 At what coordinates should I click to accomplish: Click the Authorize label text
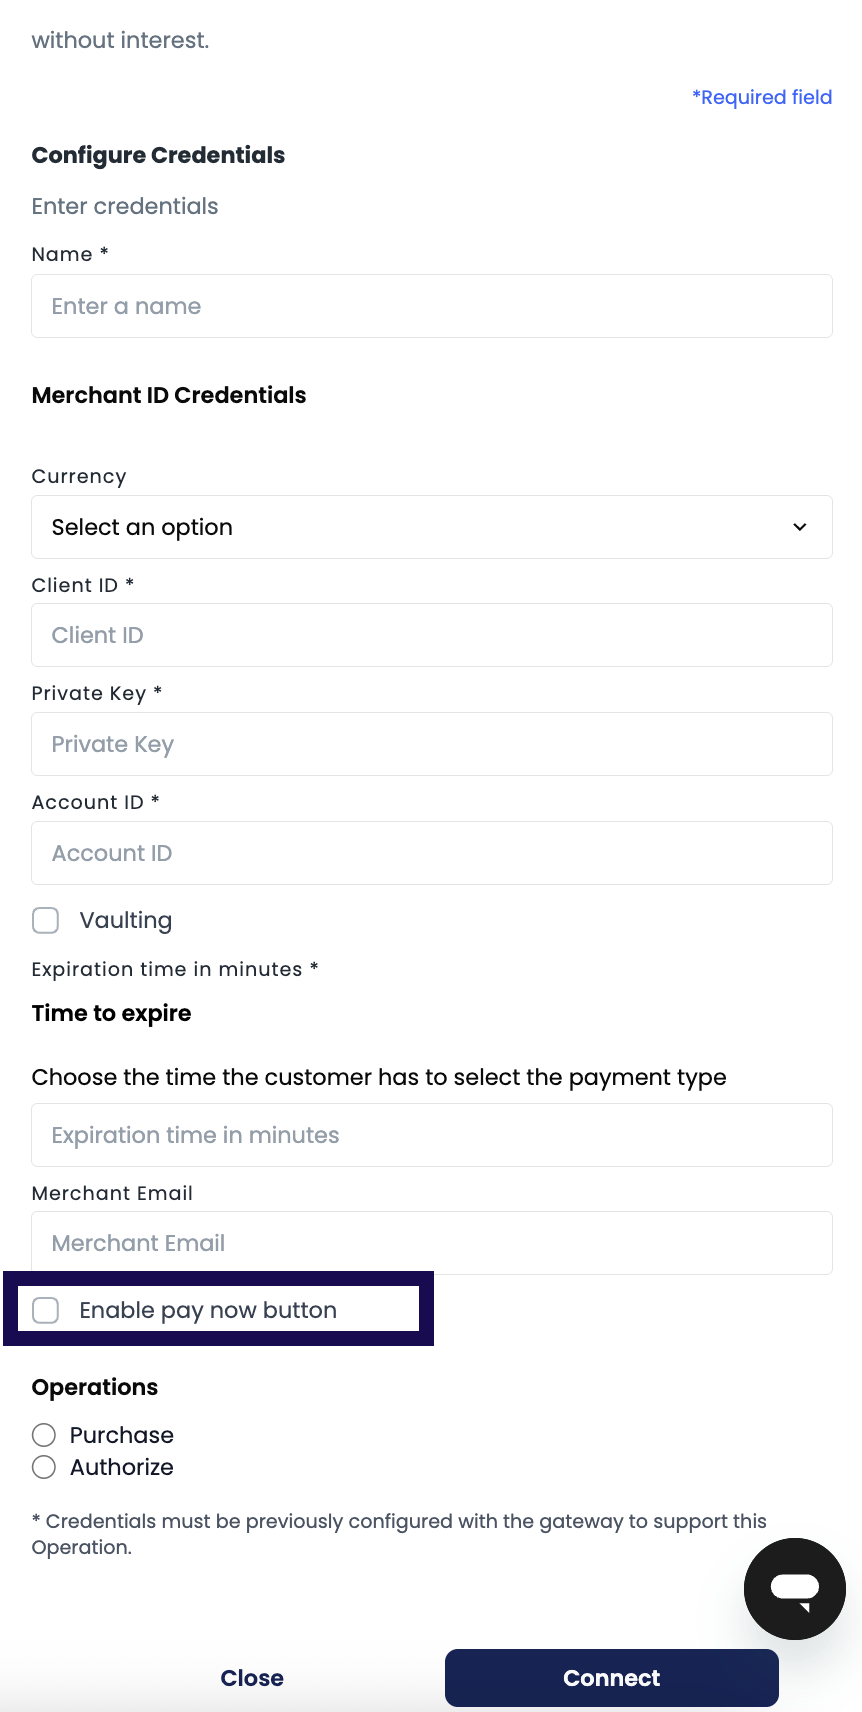[122, 1467]
